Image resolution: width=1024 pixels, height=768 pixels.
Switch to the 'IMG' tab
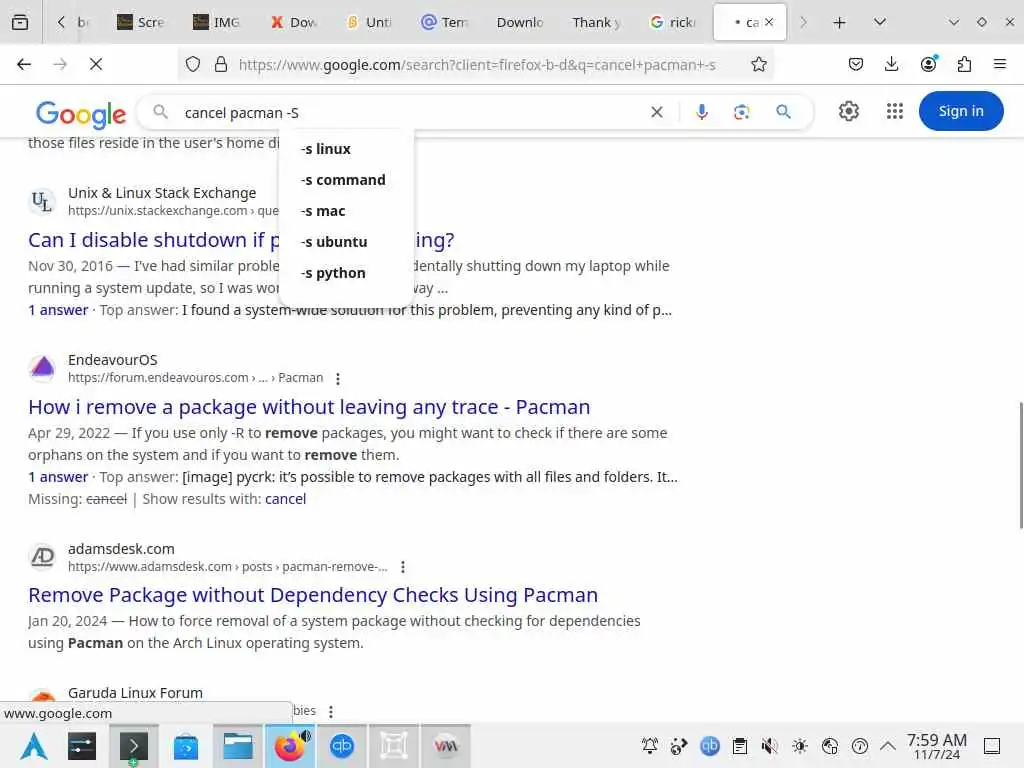tap(216, 22)
